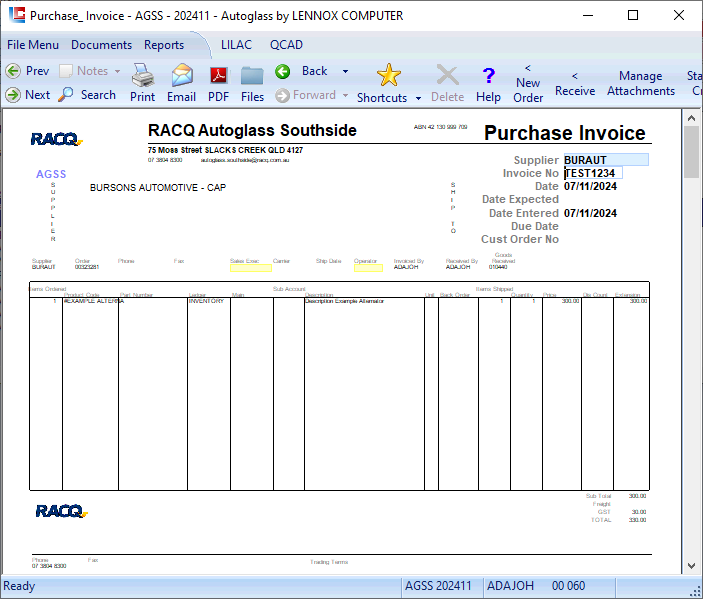Open the Documents menu
This screenshot has width=703, height=599.
101,45
